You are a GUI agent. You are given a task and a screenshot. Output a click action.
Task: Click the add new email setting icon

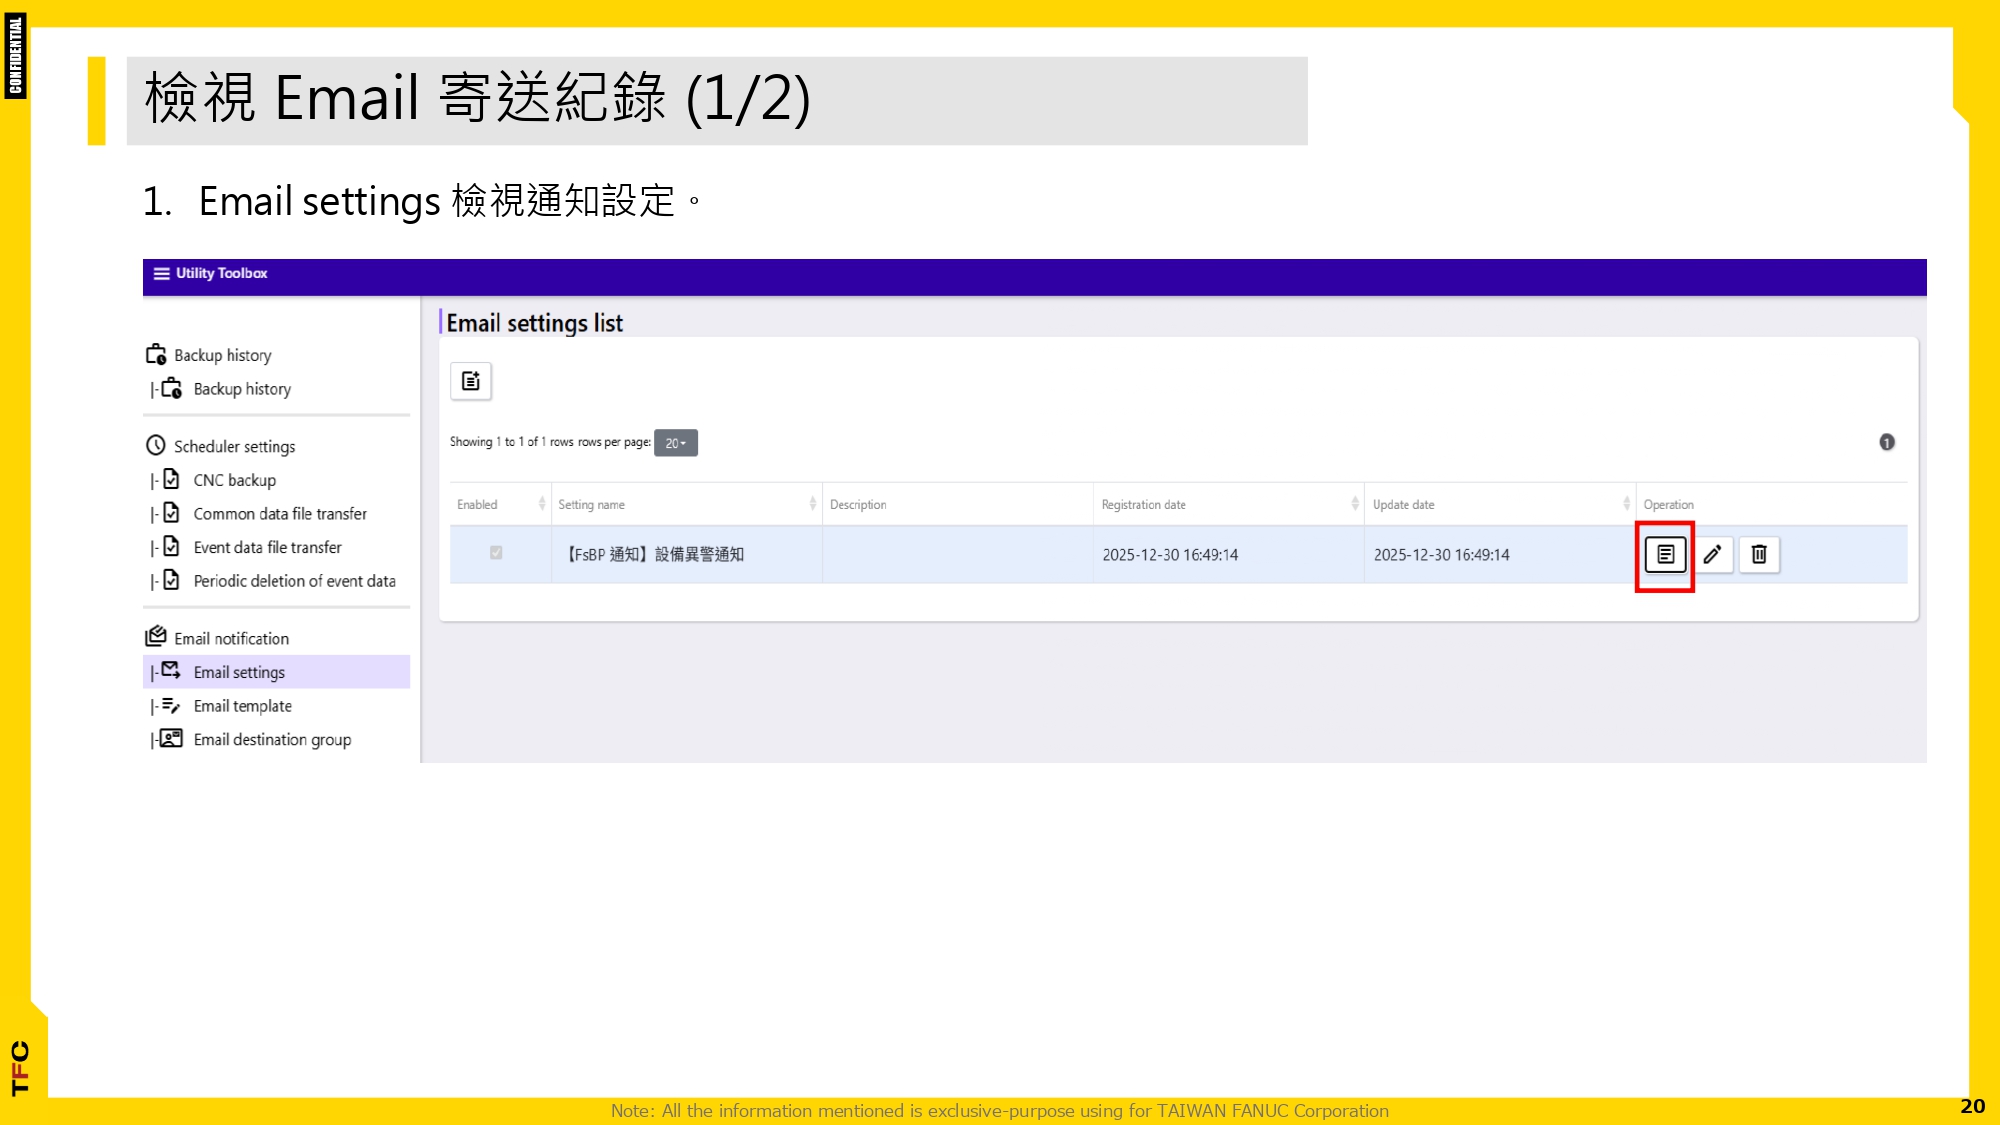point(471,380)
